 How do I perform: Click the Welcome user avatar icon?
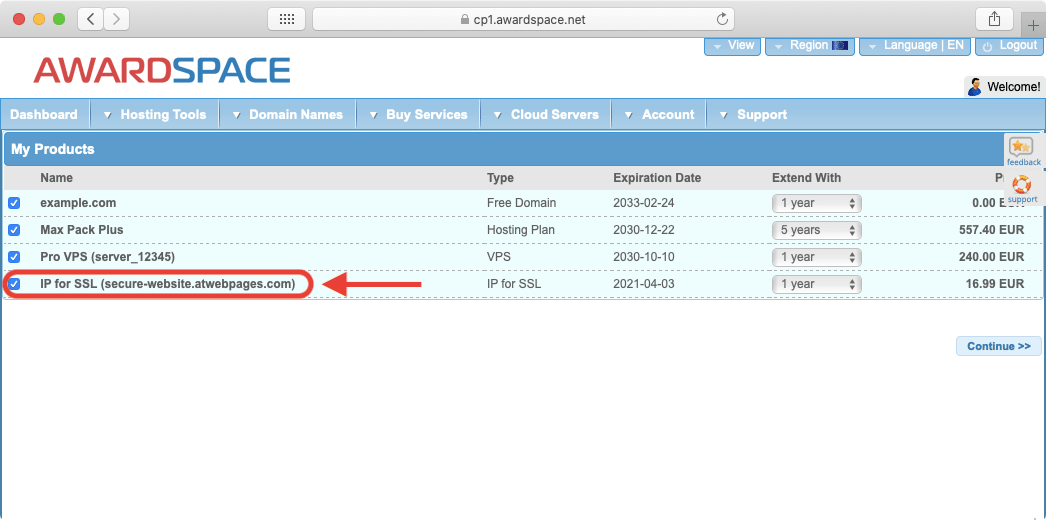pyautogui.click(x=974, y=87)
